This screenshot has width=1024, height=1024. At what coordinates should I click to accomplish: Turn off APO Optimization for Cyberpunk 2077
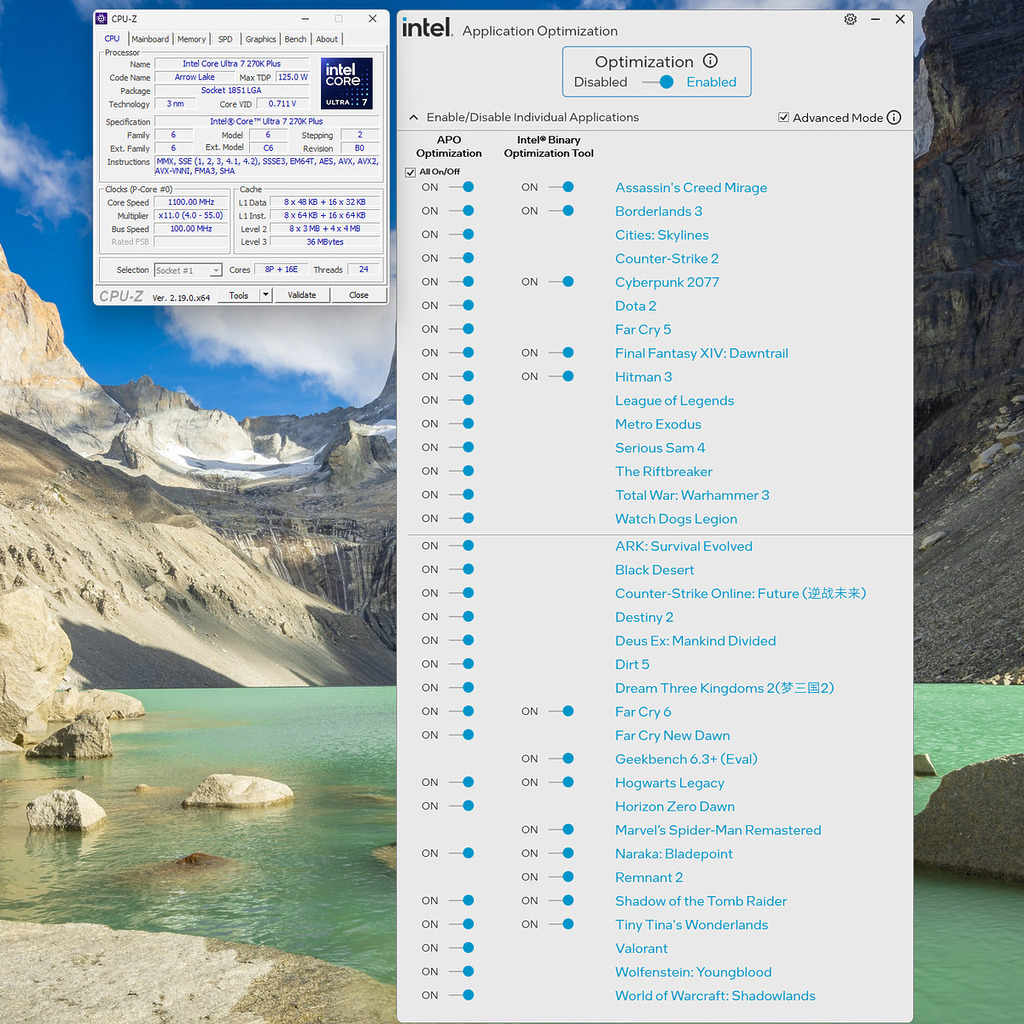(x=461, y=282)
